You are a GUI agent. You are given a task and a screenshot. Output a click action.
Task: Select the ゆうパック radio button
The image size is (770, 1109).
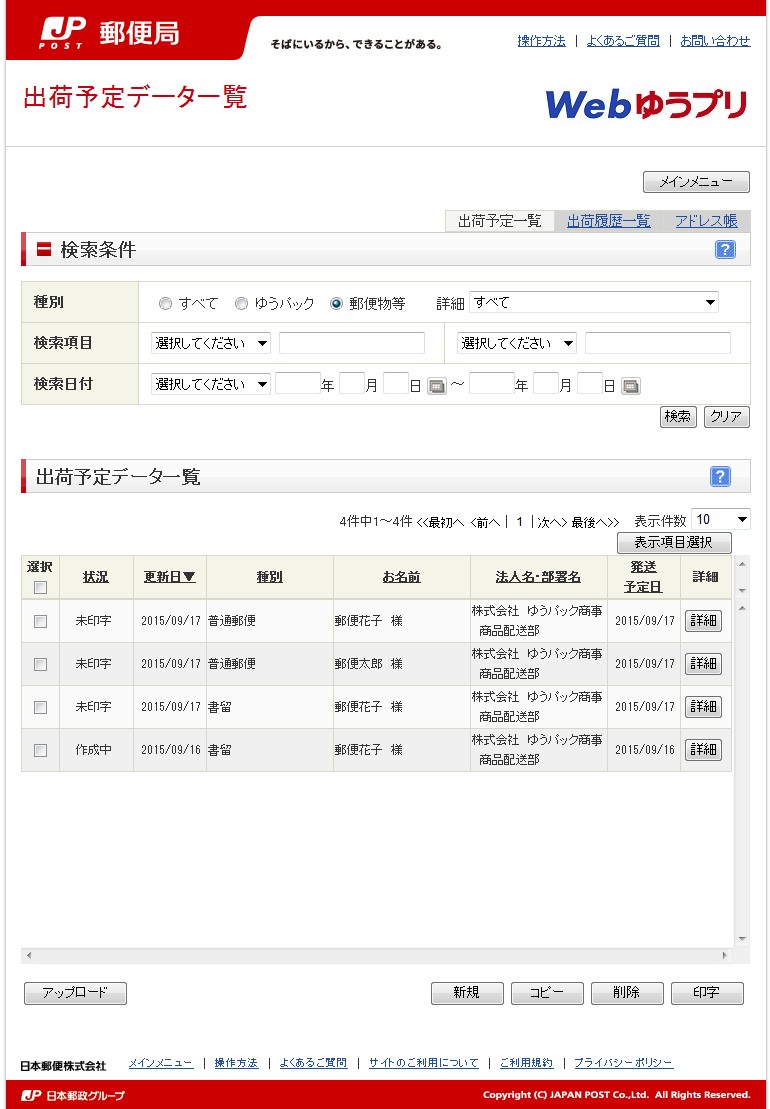pyautogui.click(x=242, y=304)
